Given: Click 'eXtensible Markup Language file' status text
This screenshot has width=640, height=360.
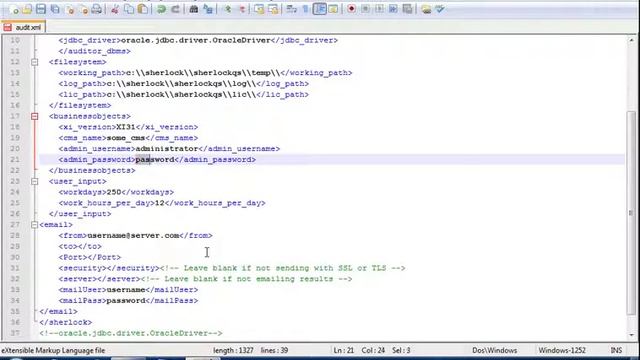Looking at the screenshot, I should (53, 350).
